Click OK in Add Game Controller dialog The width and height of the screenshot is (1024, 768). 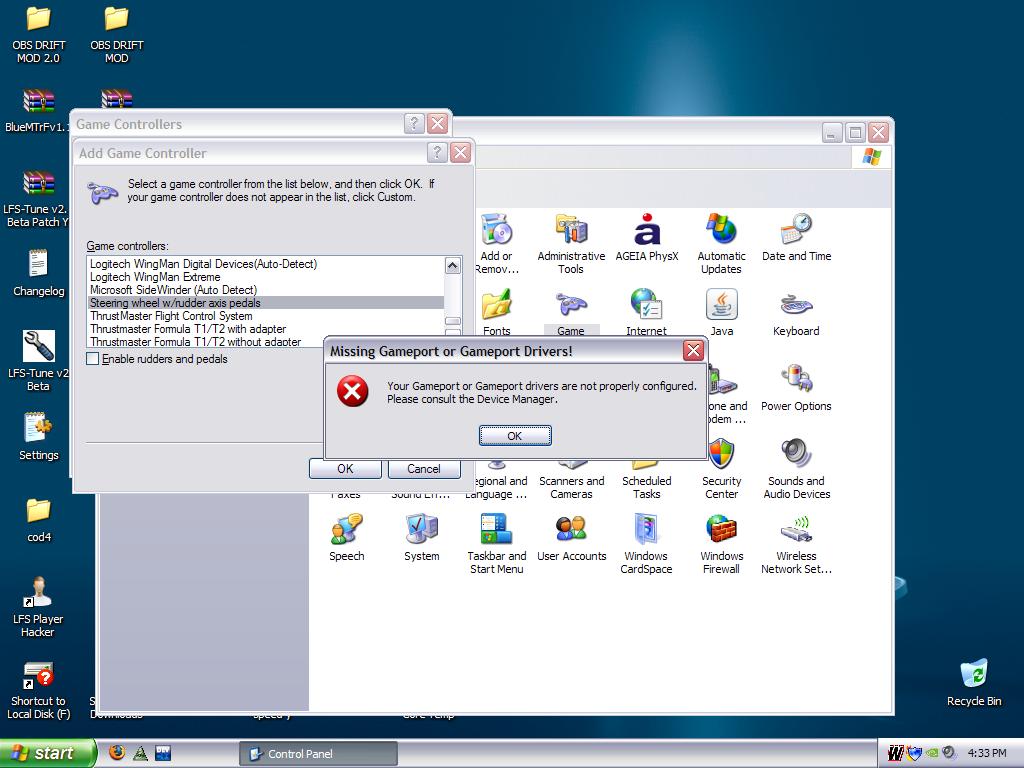pyautogui.click(x=345, y=468)
